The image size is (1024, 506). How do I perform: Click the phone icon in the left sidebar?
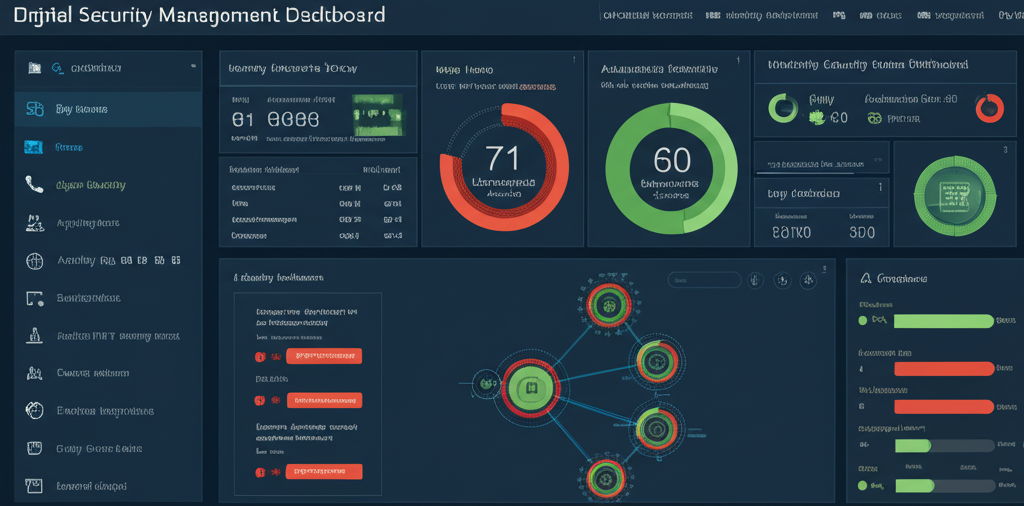coord(35,185)
